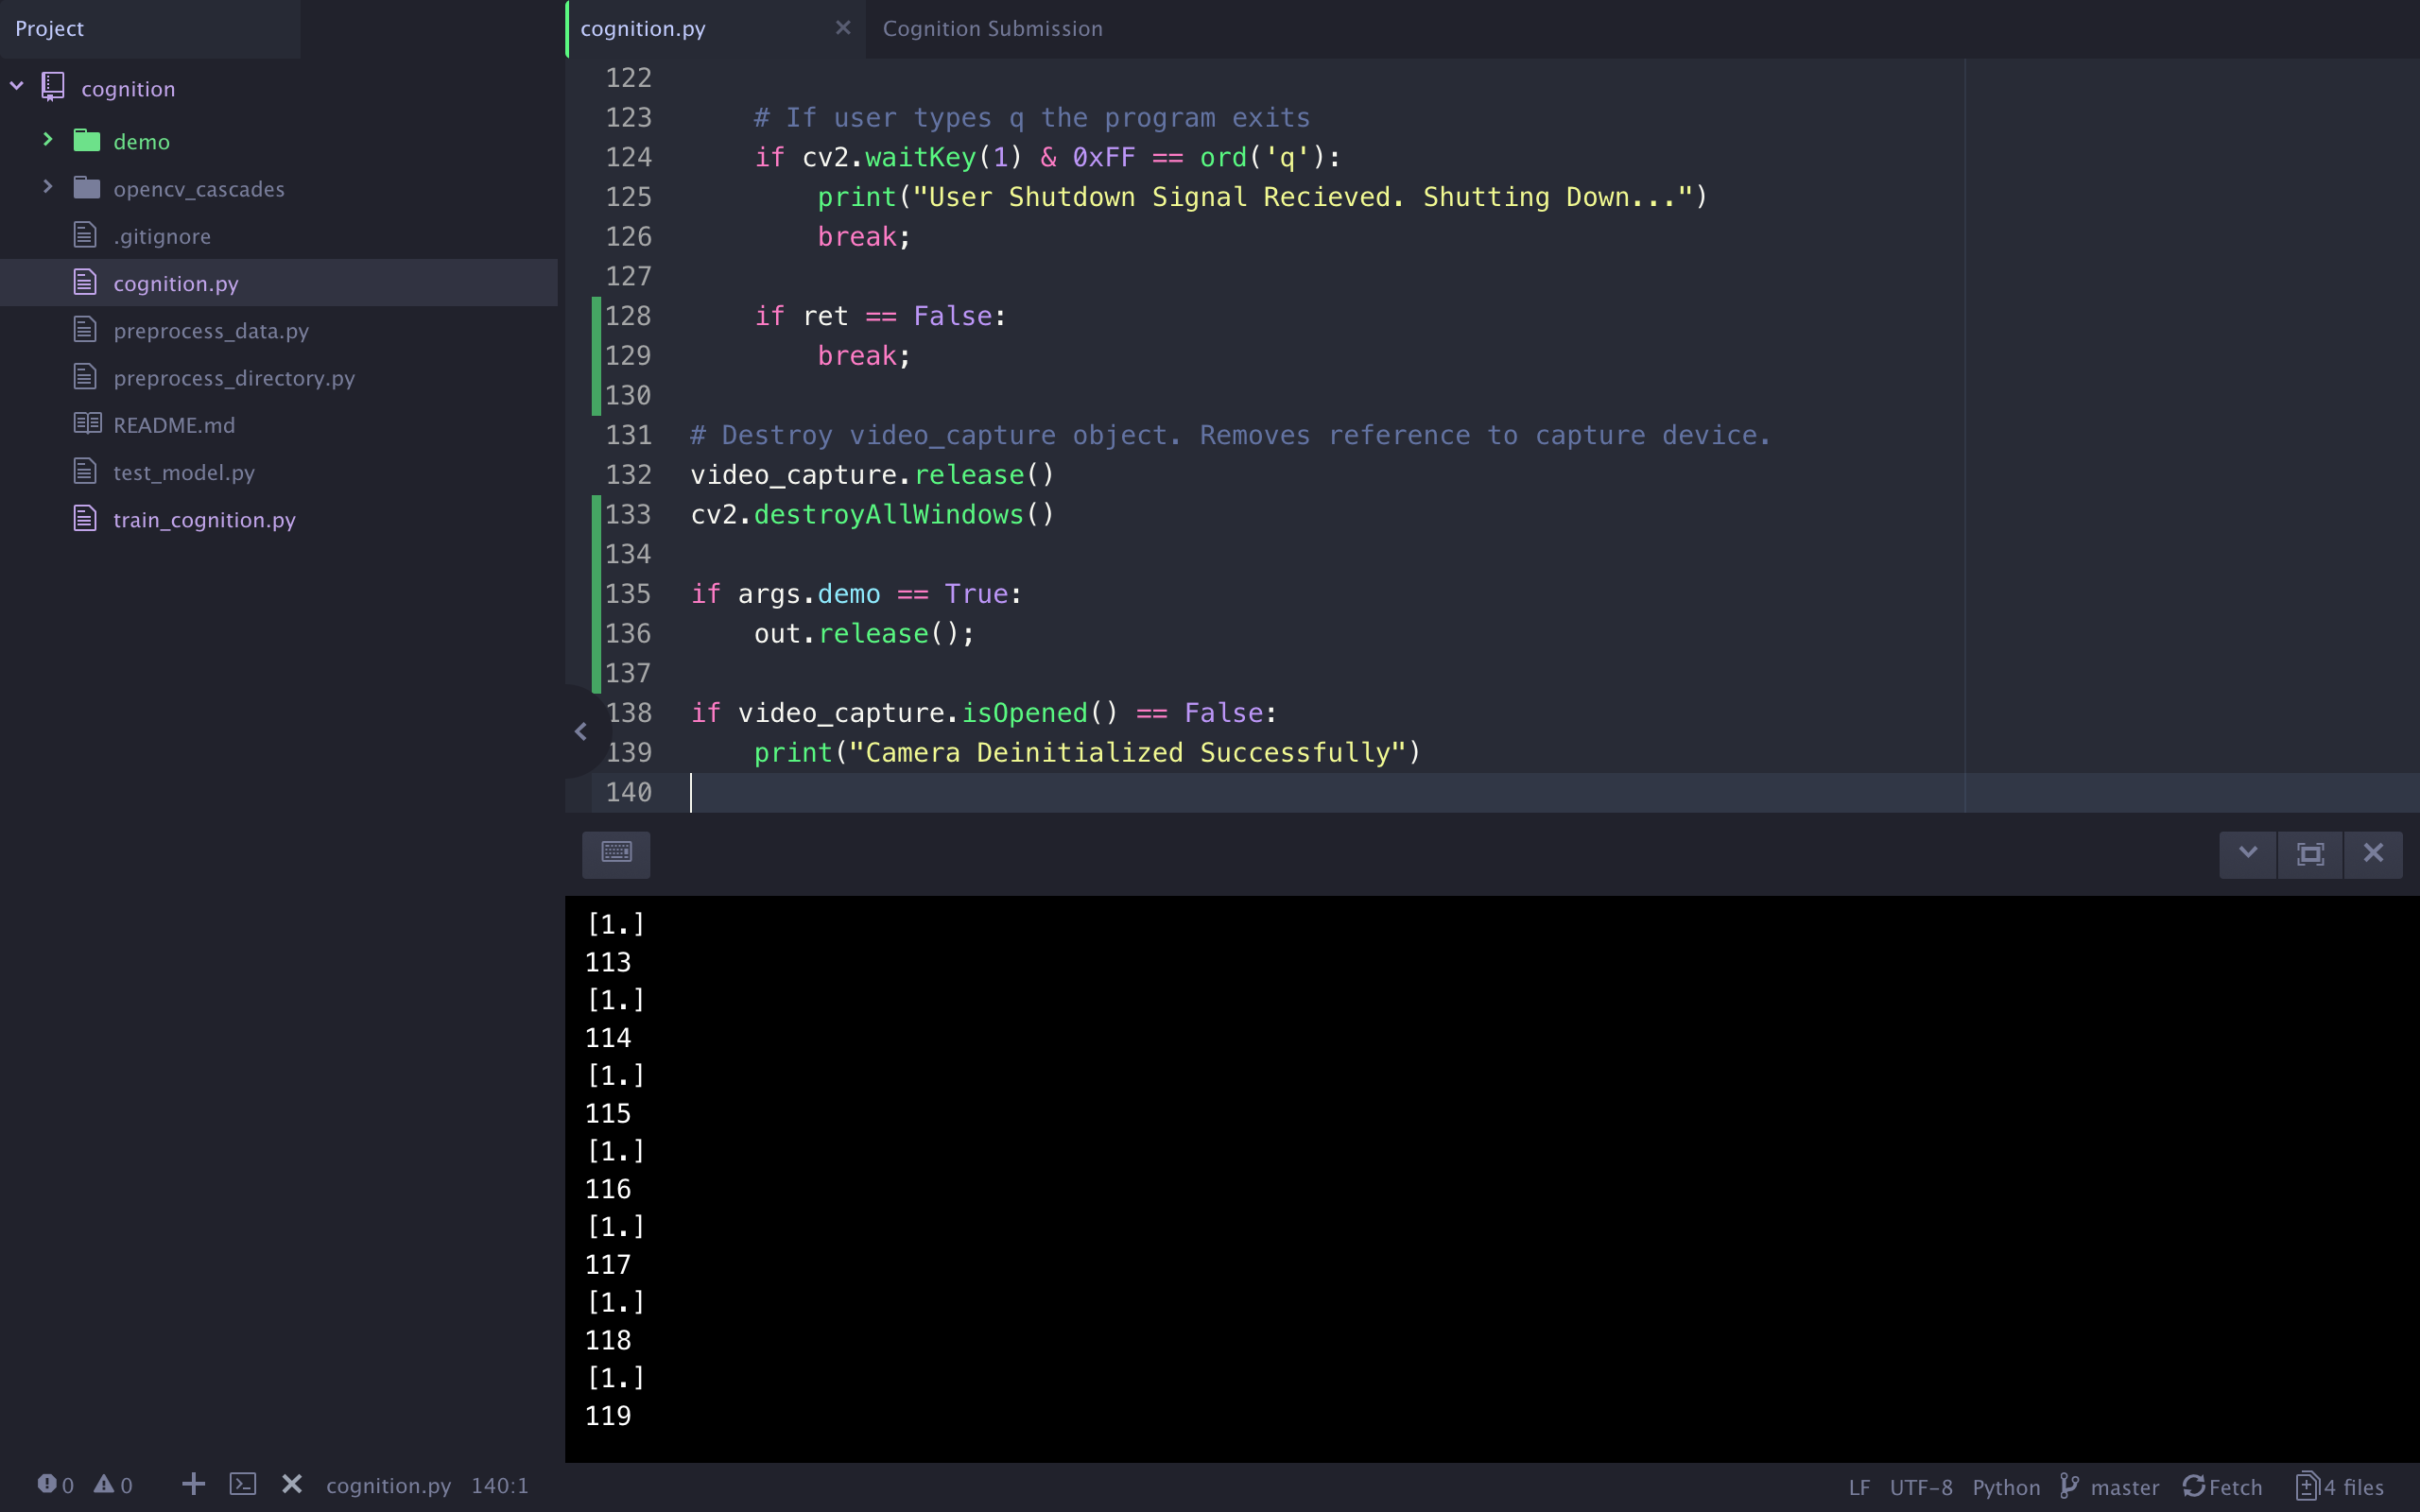This screenshot has width=2420, height=1512.
Task: Click the keyboard icon in terminal panel
Action: 616,853
